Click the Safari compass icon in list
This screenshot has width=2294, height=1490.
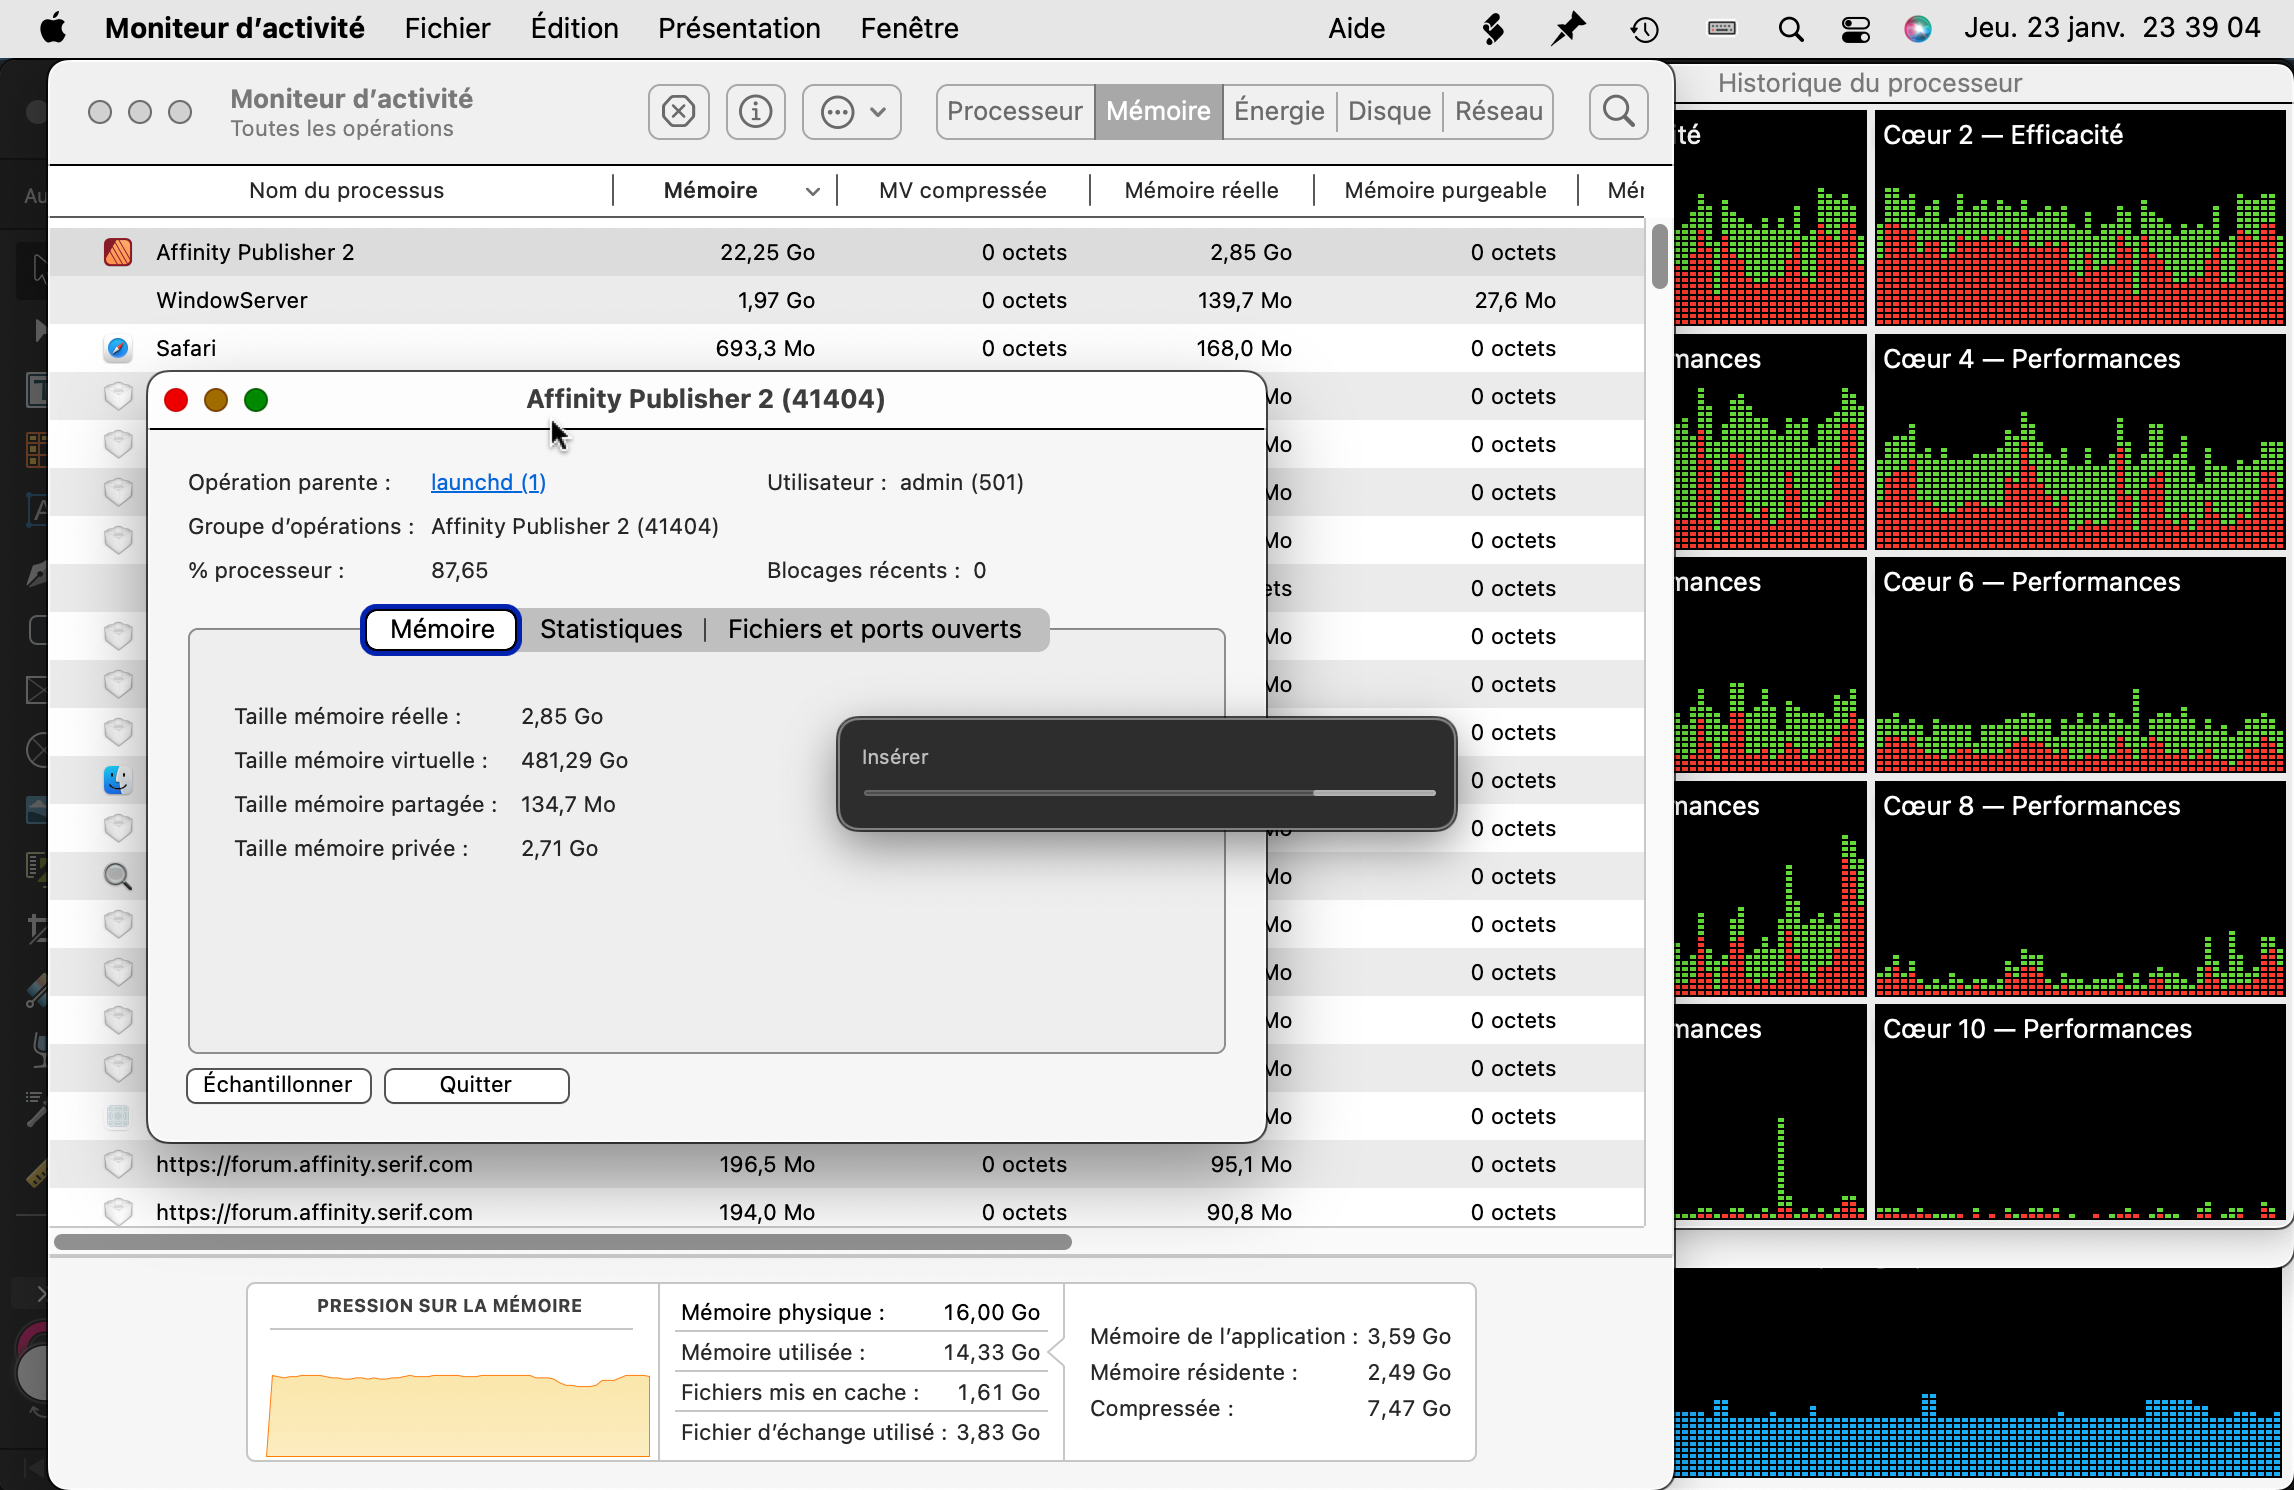coord(118,348)
